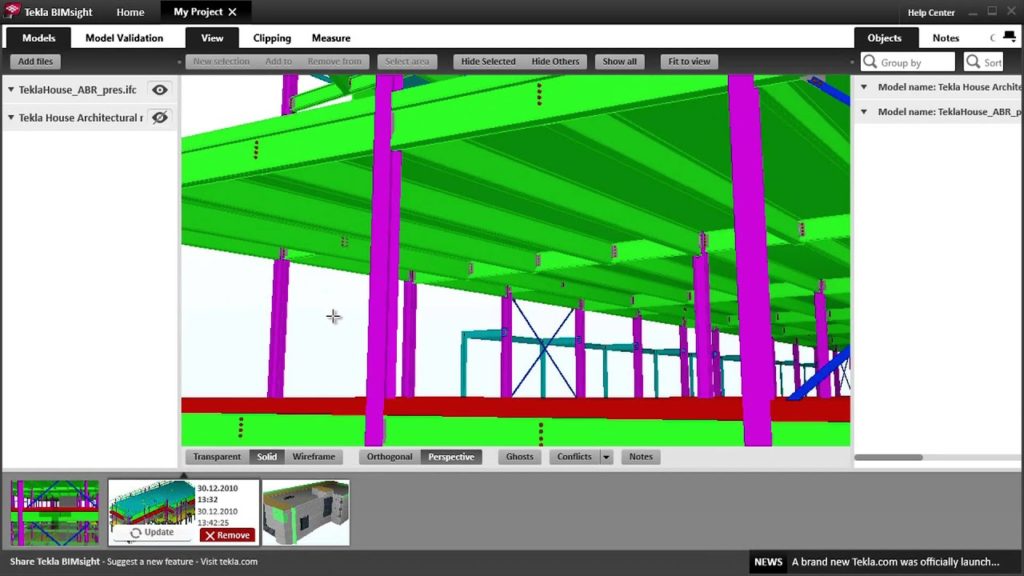Click Visit tekla.com link
This screenshot has height=576, width=1024.
[x=229, y=562]
